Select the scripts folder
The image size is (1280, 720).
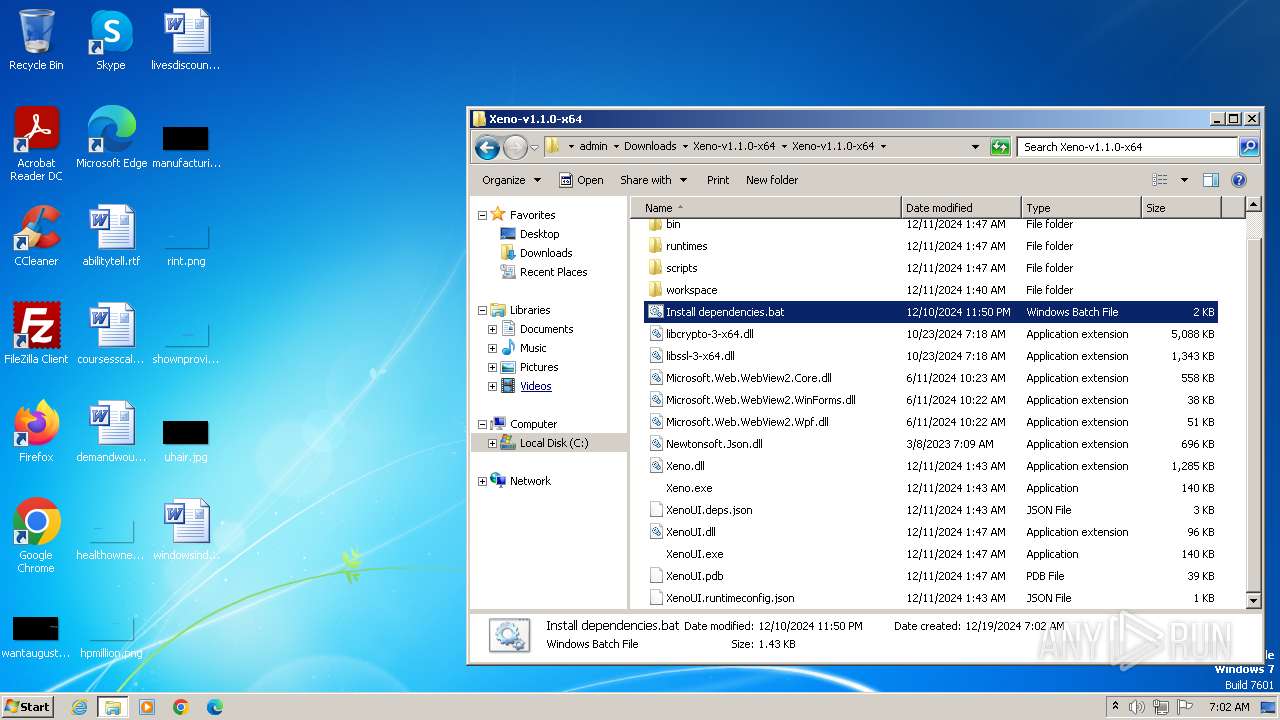(681, 268)
